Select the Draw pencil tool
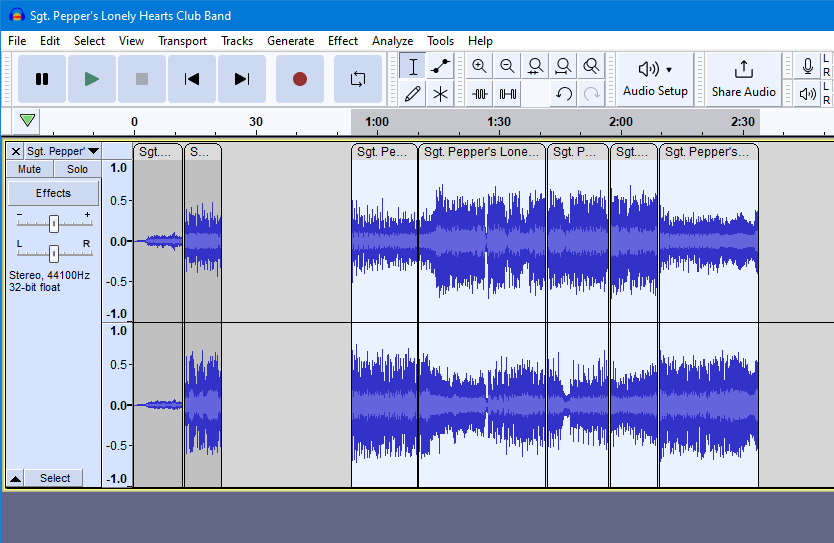 click(x=412, y=94)
